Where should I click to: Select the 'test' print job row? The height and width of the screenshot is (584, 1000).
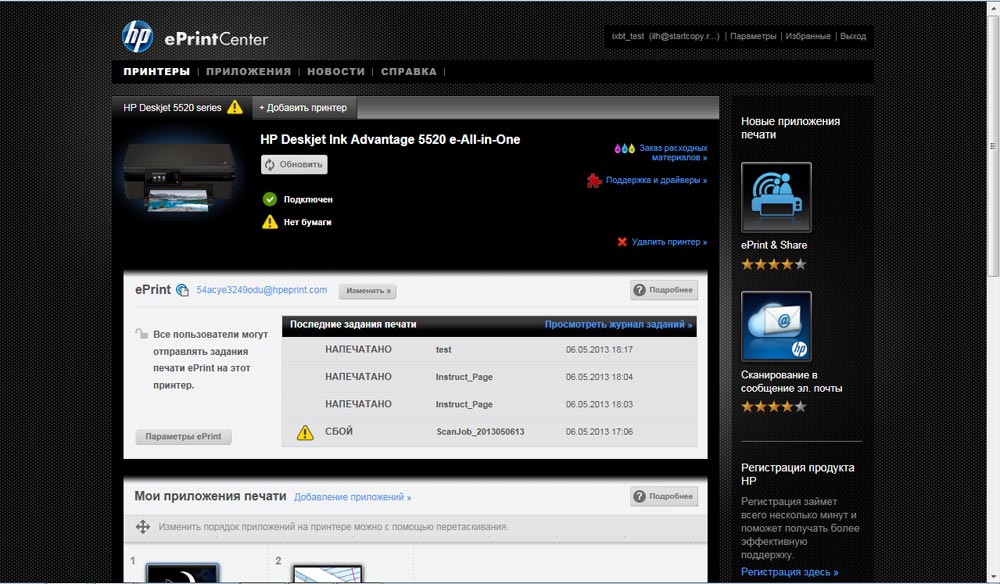pyautogui.click(x=489, y=350)
